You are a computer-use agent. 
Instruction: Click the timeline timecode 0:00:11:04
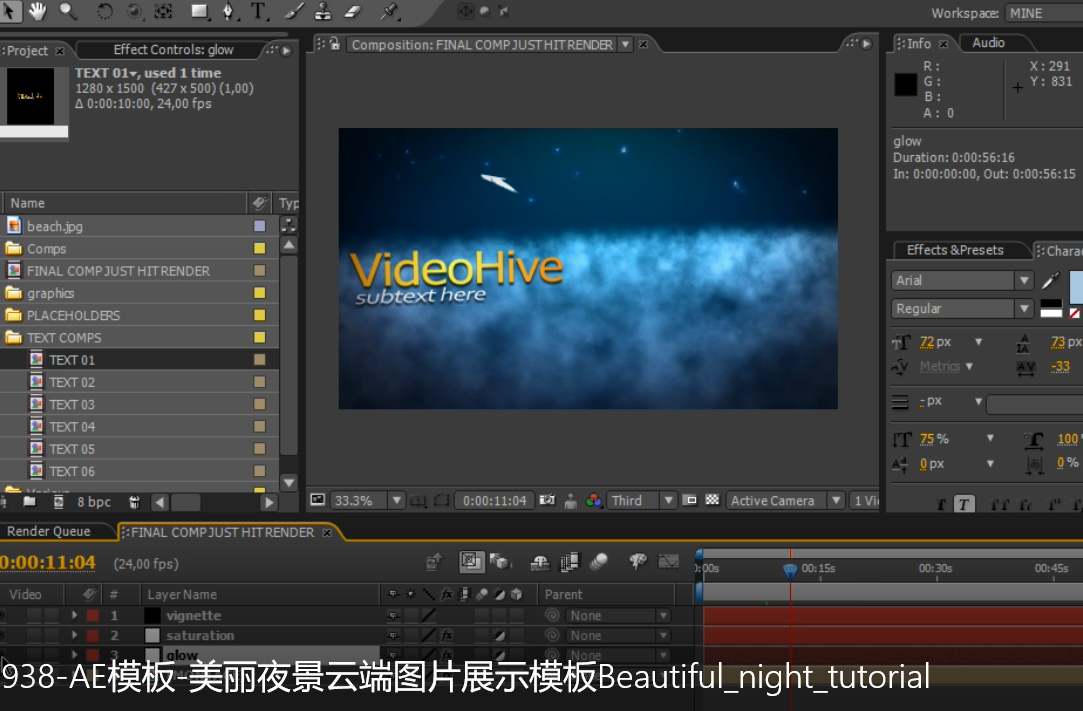[x=48, y=562]
